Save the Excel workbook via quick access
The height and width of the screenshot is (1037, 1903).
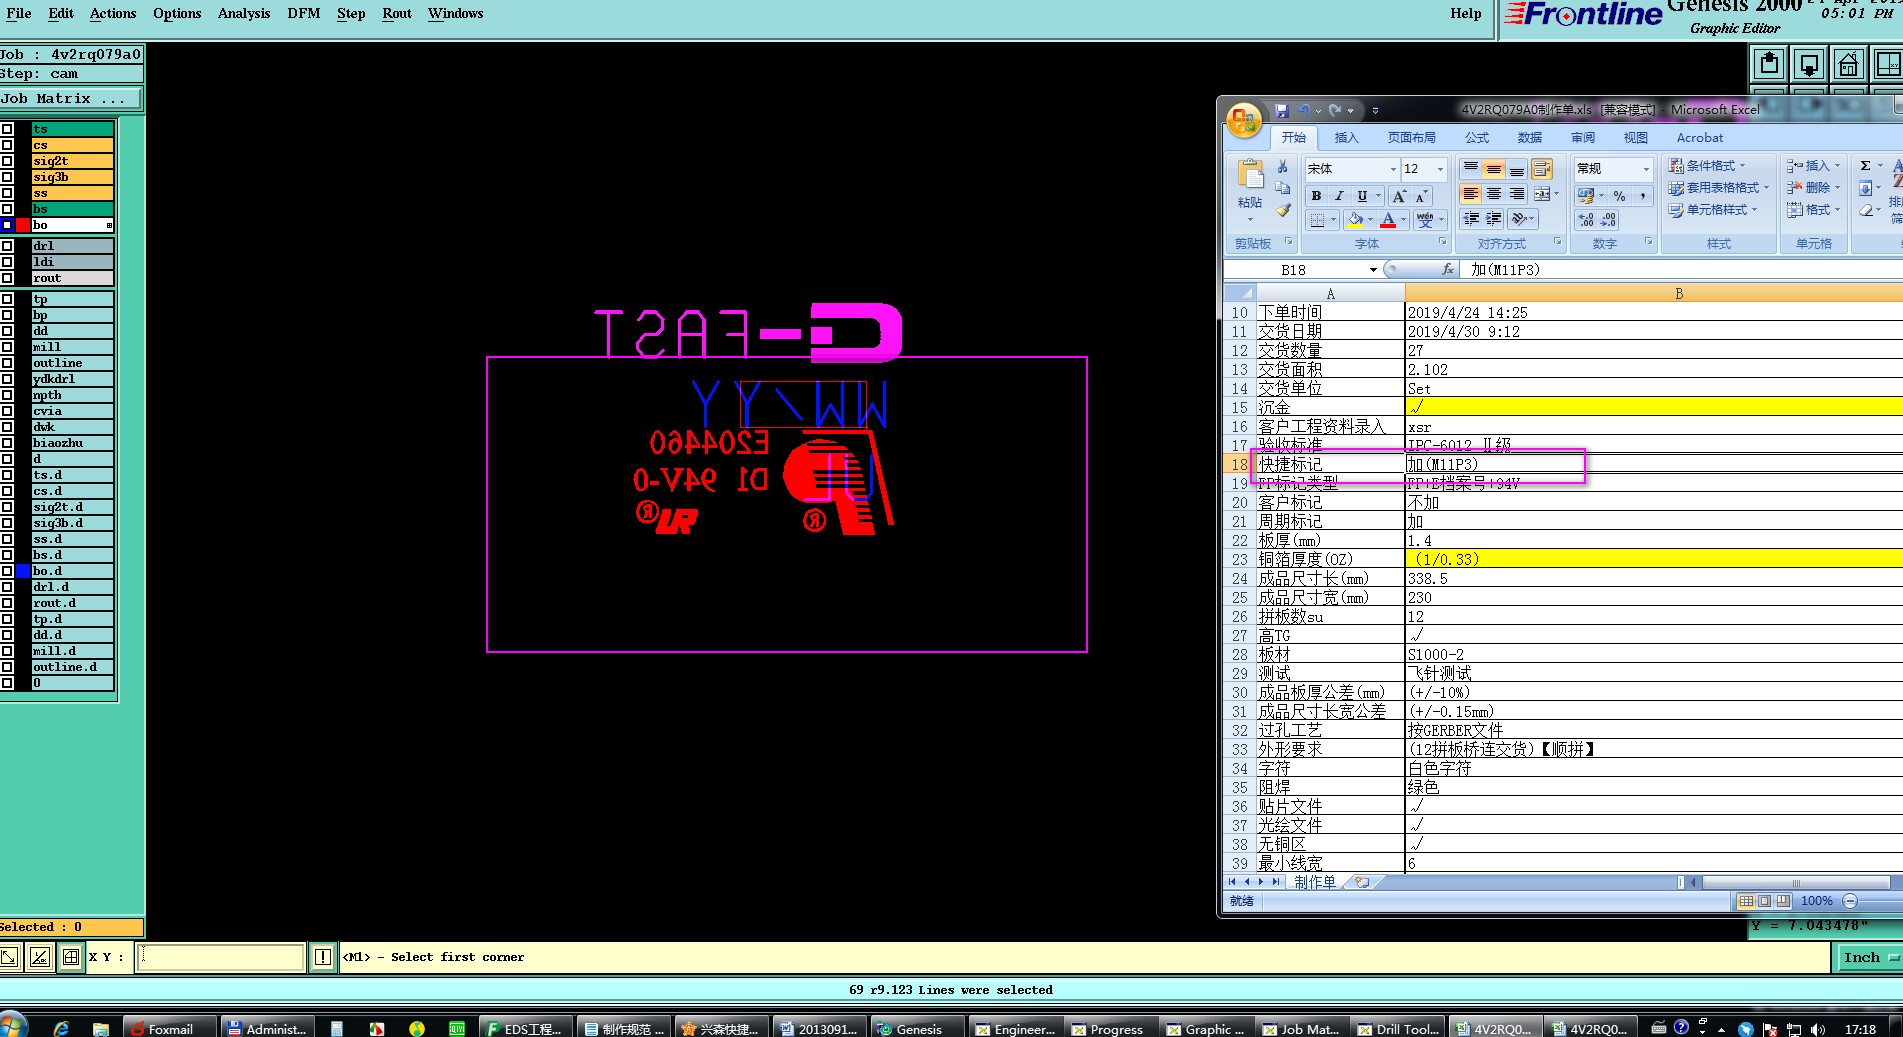coord(1282,110)
